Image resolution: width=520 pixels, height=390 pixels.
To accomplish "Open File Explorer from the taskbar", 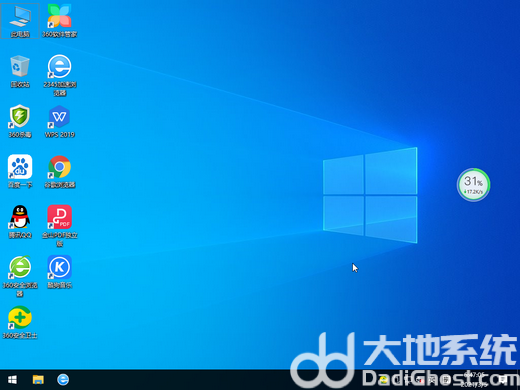I will tap(38, 380).
